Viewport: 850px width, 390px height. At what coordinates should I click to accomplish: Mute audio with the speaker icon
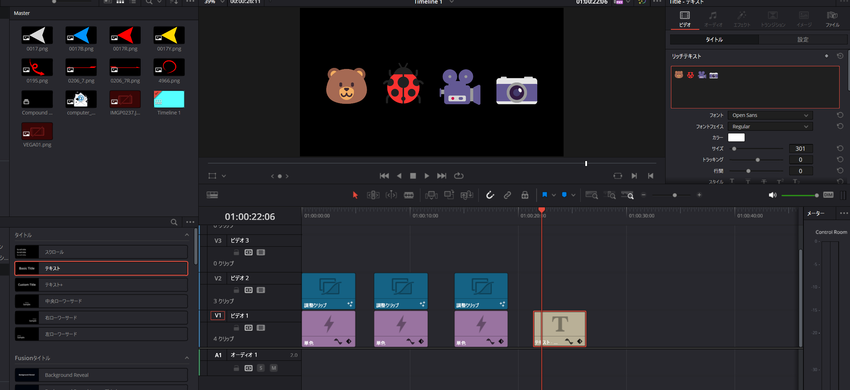click(x=772, y=195)
